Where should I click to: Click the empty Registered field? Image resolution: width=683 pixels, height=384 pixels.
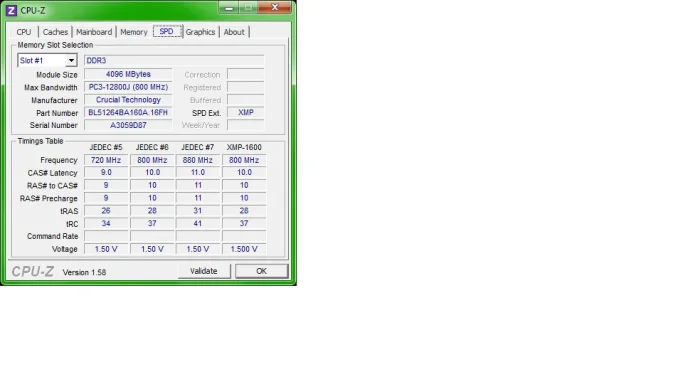coord(246,87)
